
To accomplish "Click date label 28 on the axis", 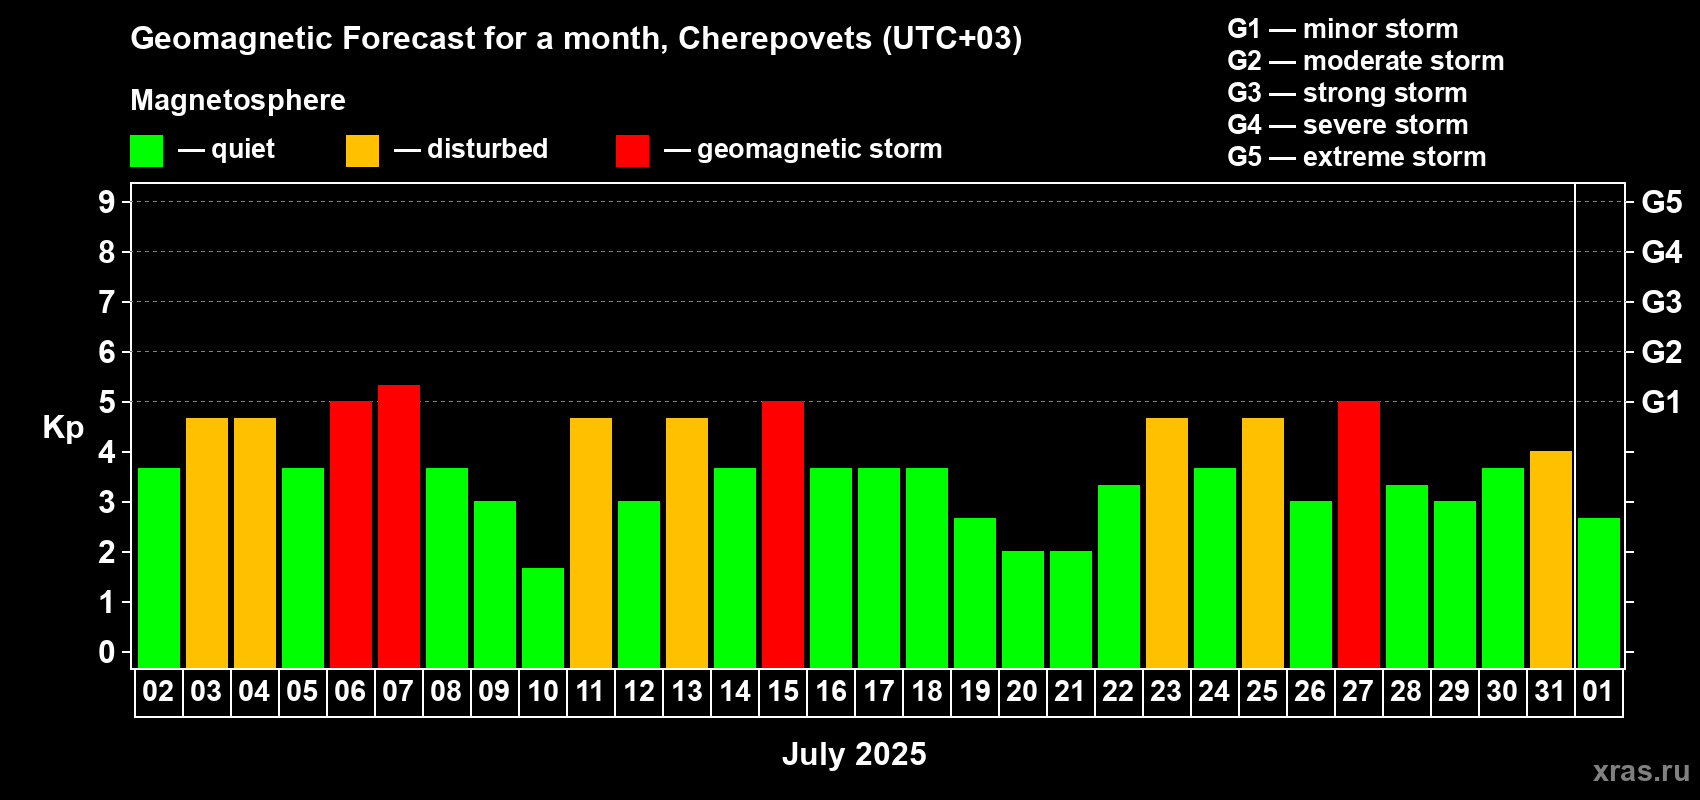I will pyautogui.click(x=1406, y=692).
